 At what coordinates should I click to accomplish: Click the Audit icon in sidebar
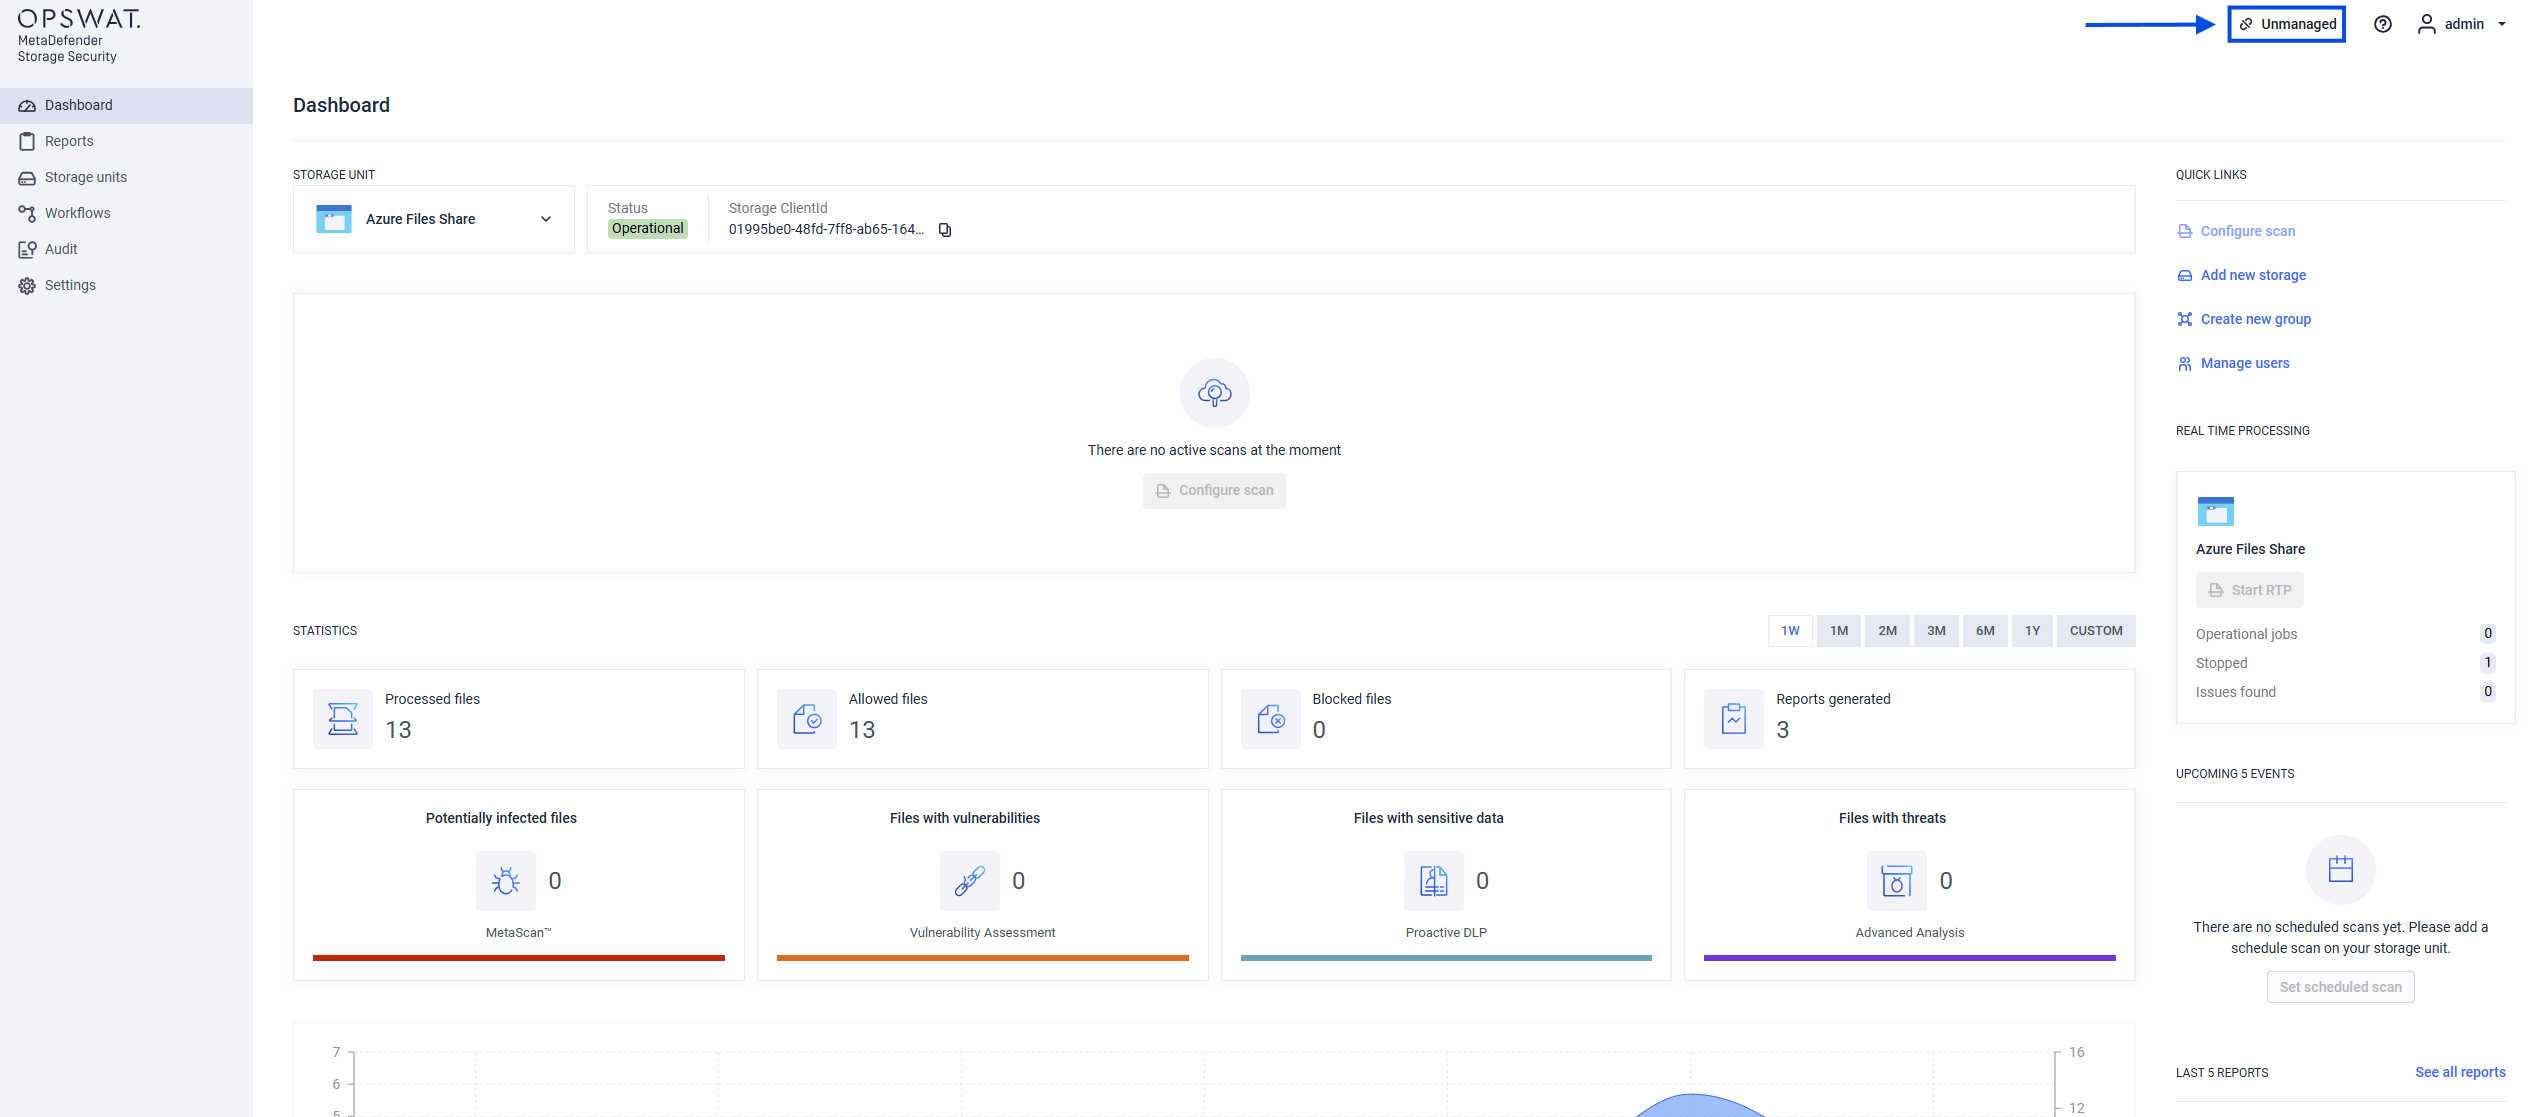pyautogui.click(x=27, y=249)
